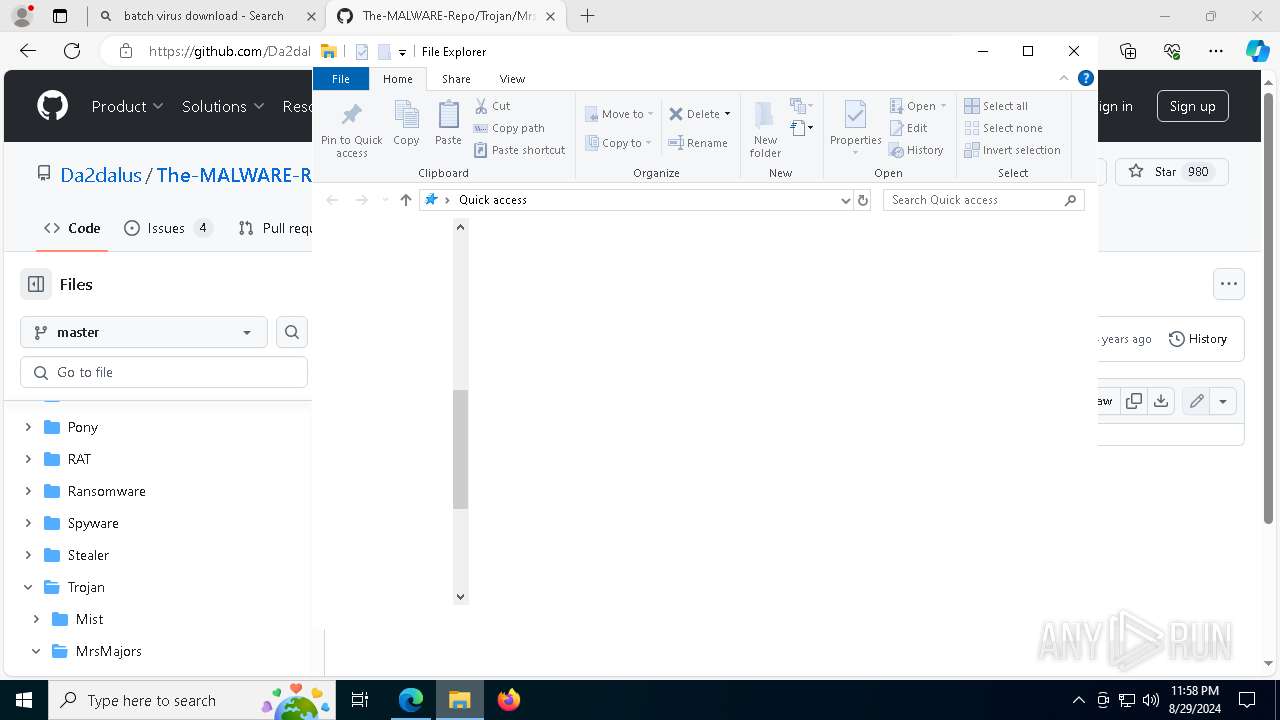Open the Delete dropdown arrow

point(727,114)
